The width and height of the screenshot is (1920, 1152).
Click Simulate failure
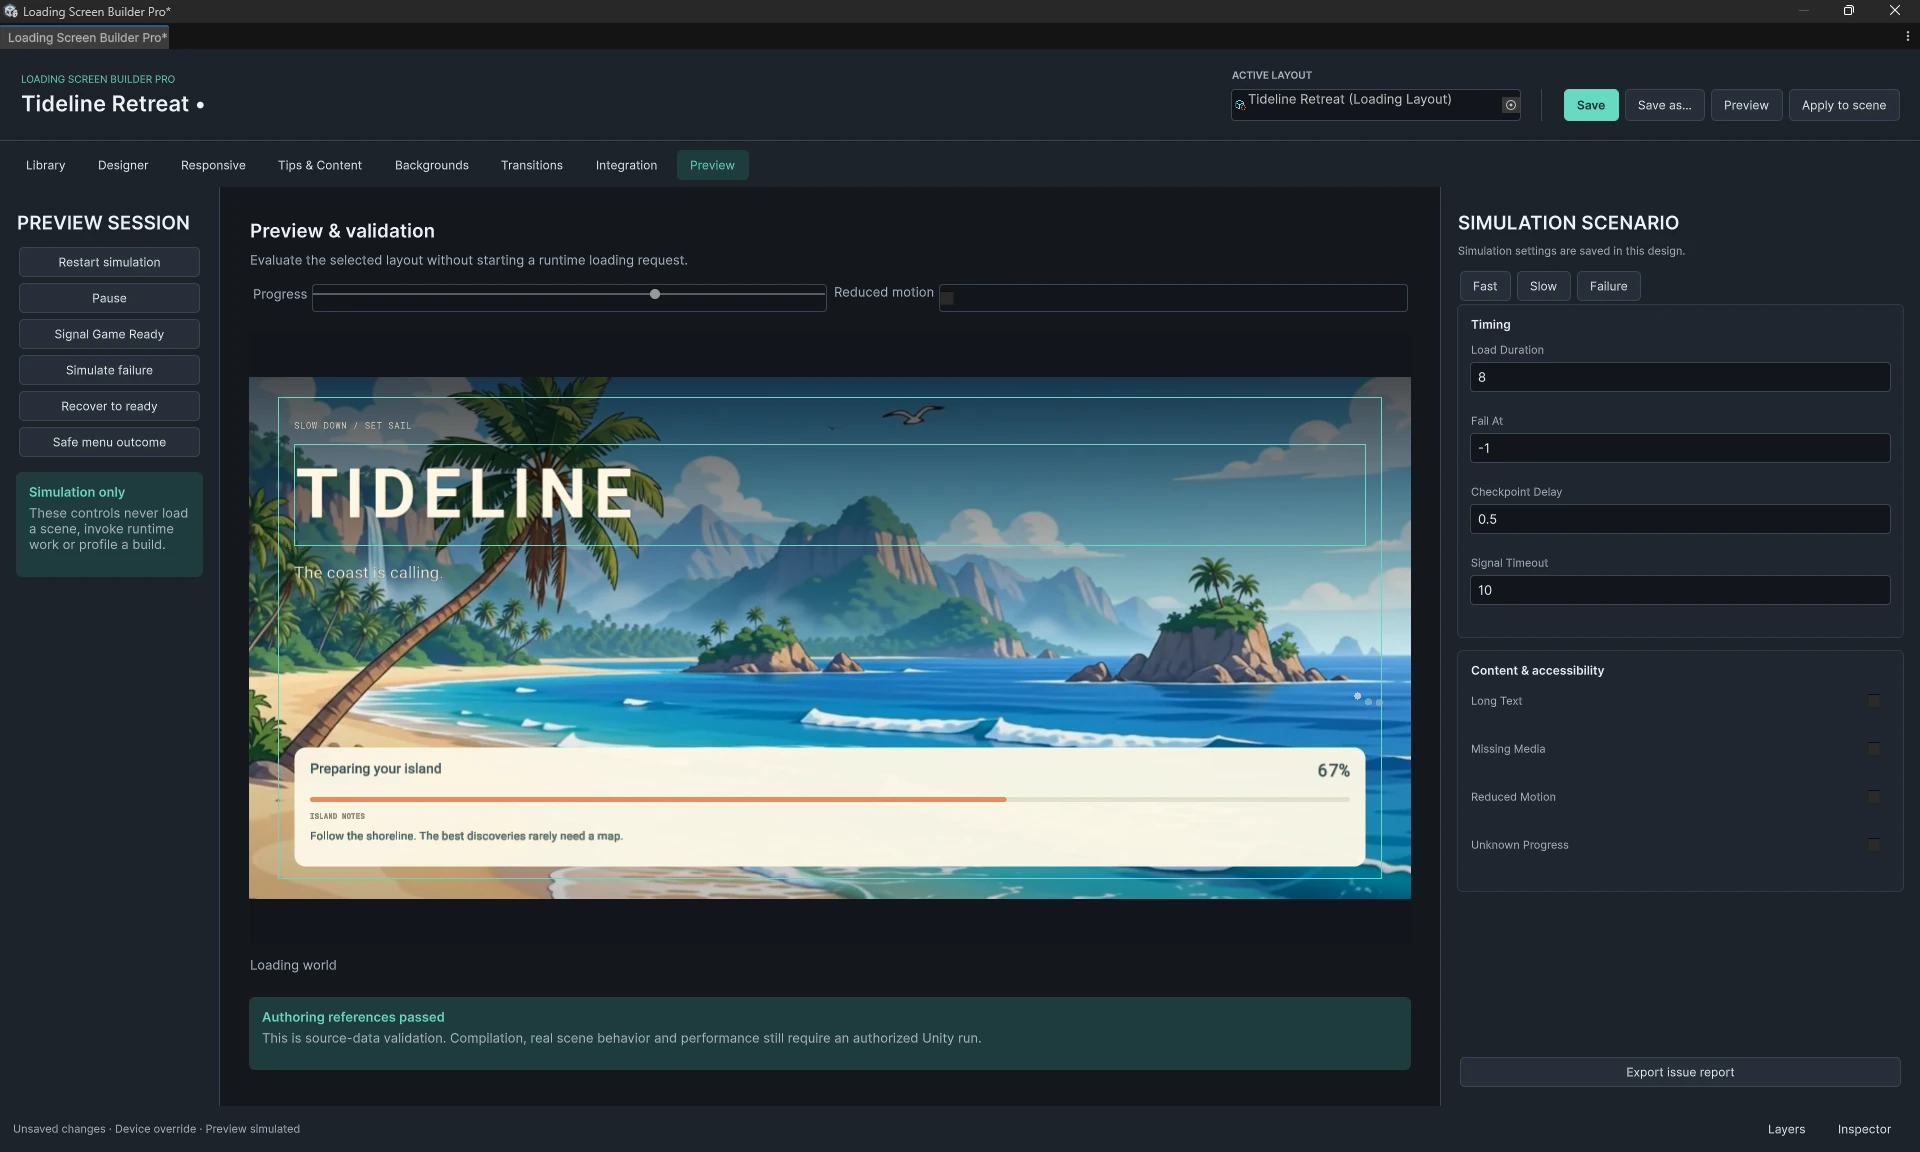pyautogui.click(x=109, y=370)
